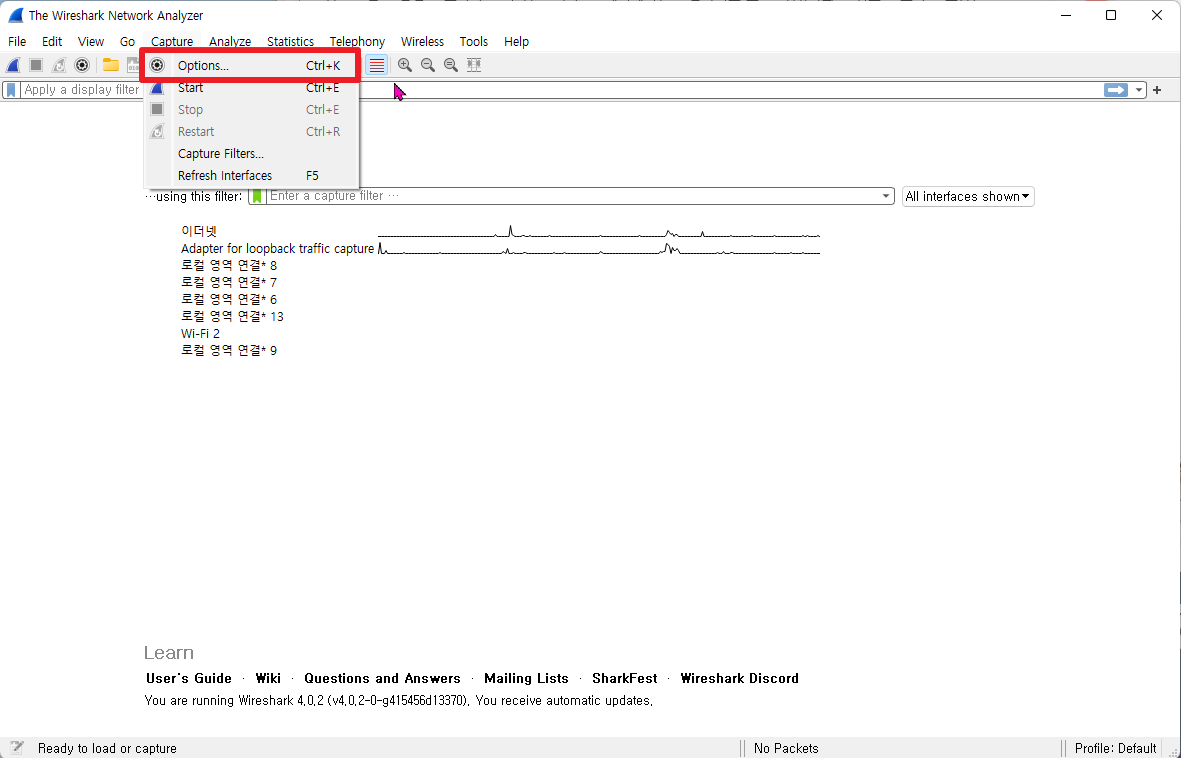This screenshot has height=758, width=1181.
Task: Open the Wiki link
Action: coord(268,678)
